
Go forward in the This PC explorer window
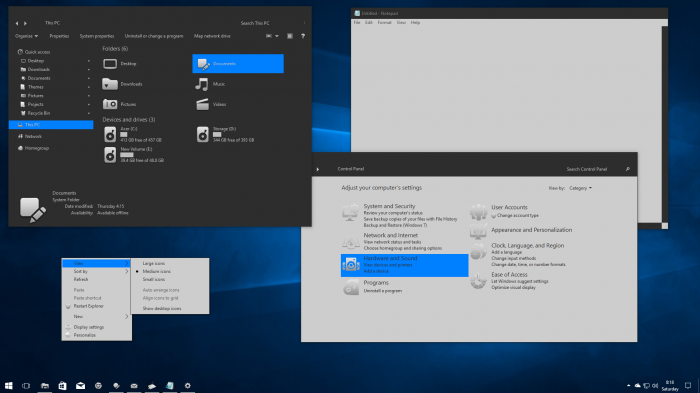tap(25, 23)
